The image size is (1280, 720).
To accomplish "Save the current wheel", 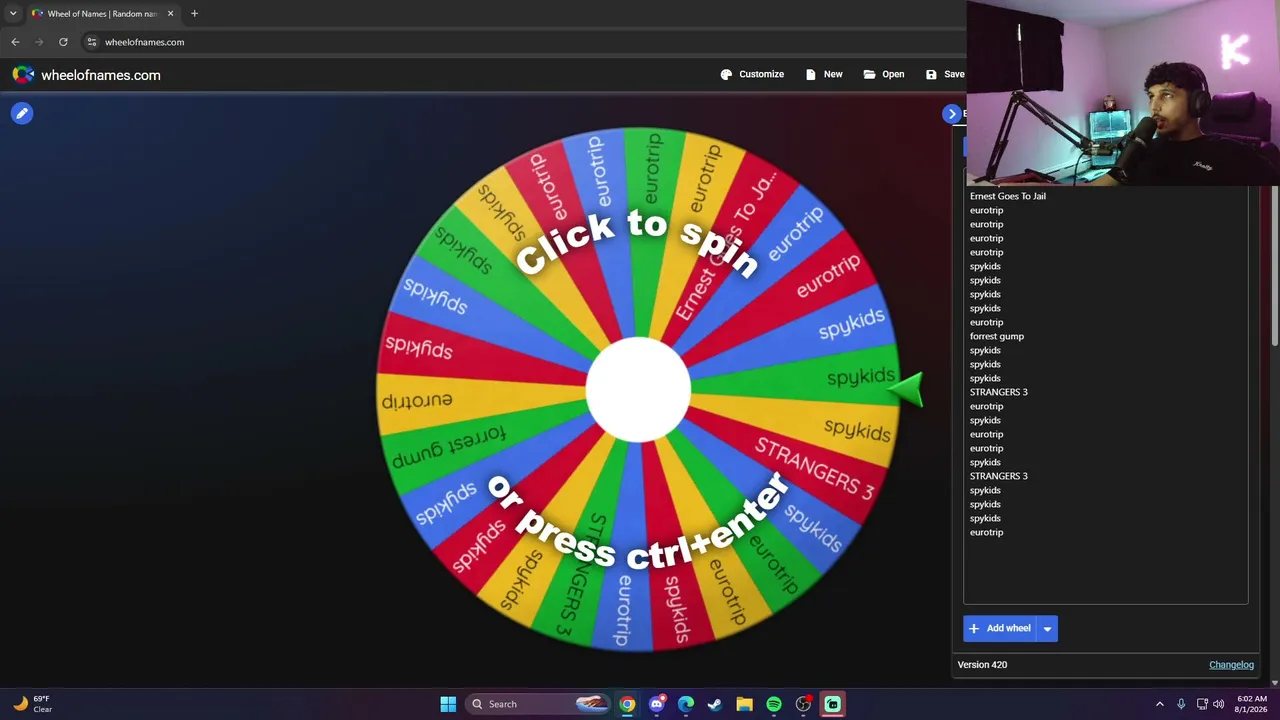I will click(945, 74).
